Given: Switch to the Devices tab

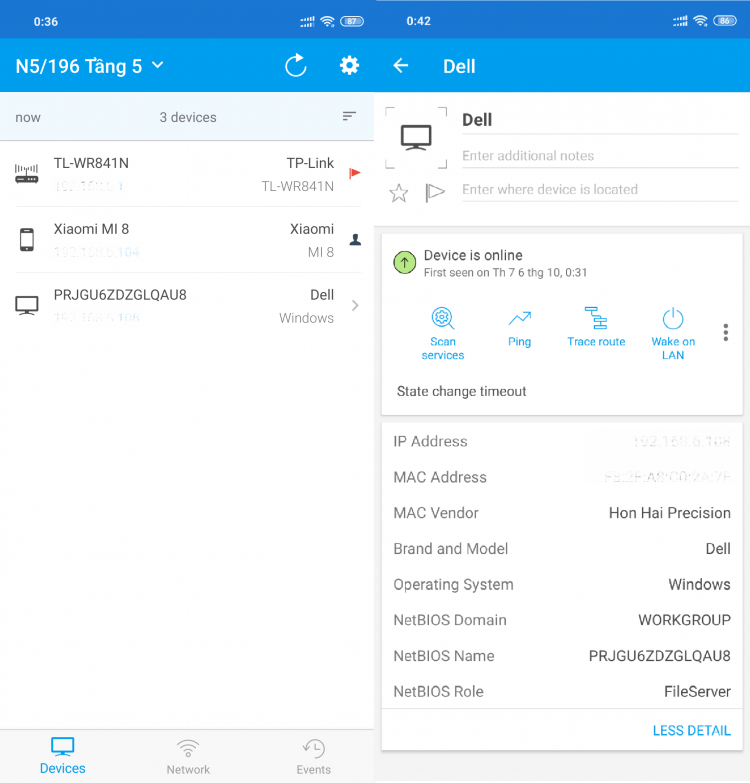Looking at the screenshot, I should [x=62, y=756].
